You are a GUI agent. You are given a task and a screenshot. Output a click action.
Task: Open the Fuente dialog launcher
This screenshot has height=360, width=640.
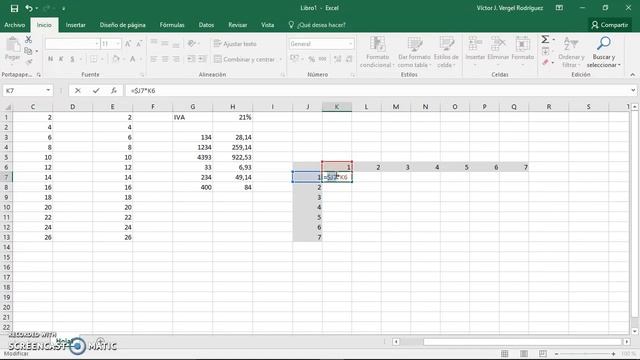click(142, 75)
